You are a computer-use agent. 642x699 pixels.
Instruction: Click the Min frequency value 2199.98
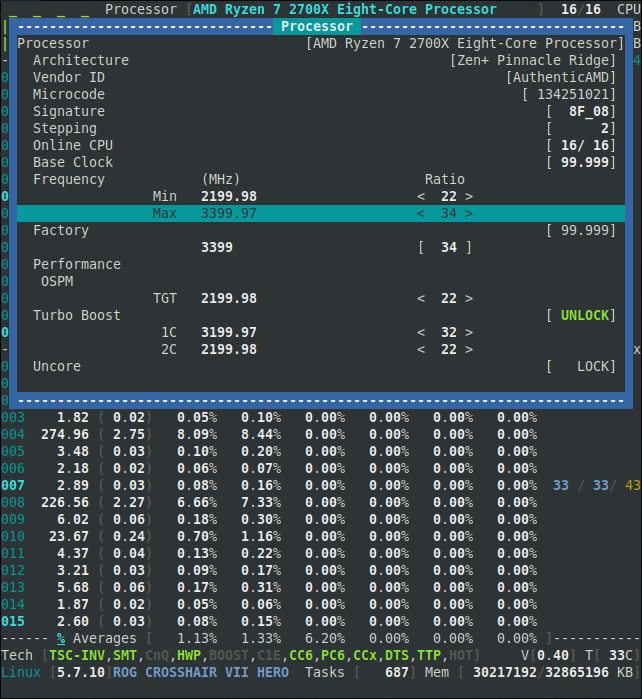229,197
